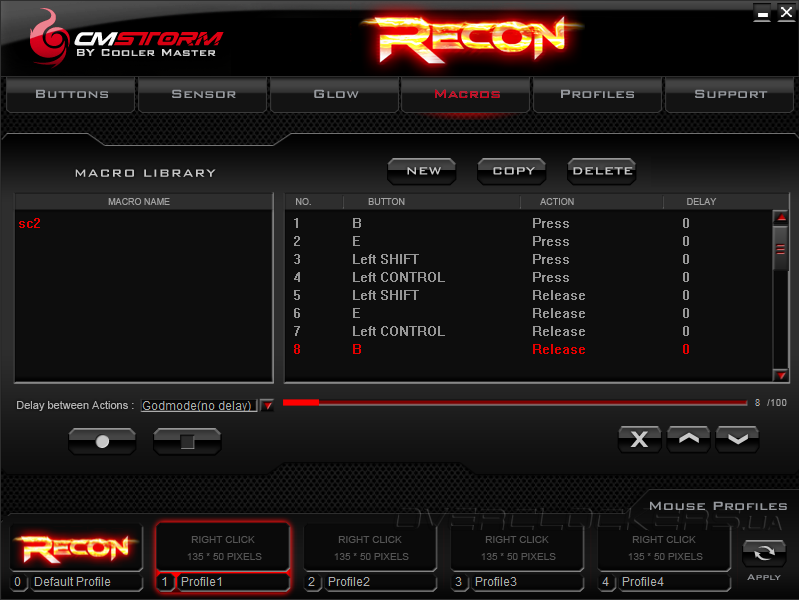Open the delay between actions dropdown arrow
800x600 pixels.
[267, 406]
